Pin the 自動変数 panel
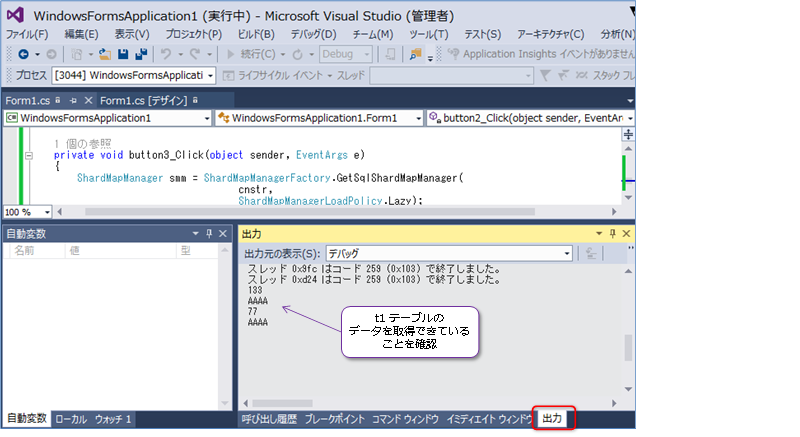 pyautogui.click(x=209, y=234)
